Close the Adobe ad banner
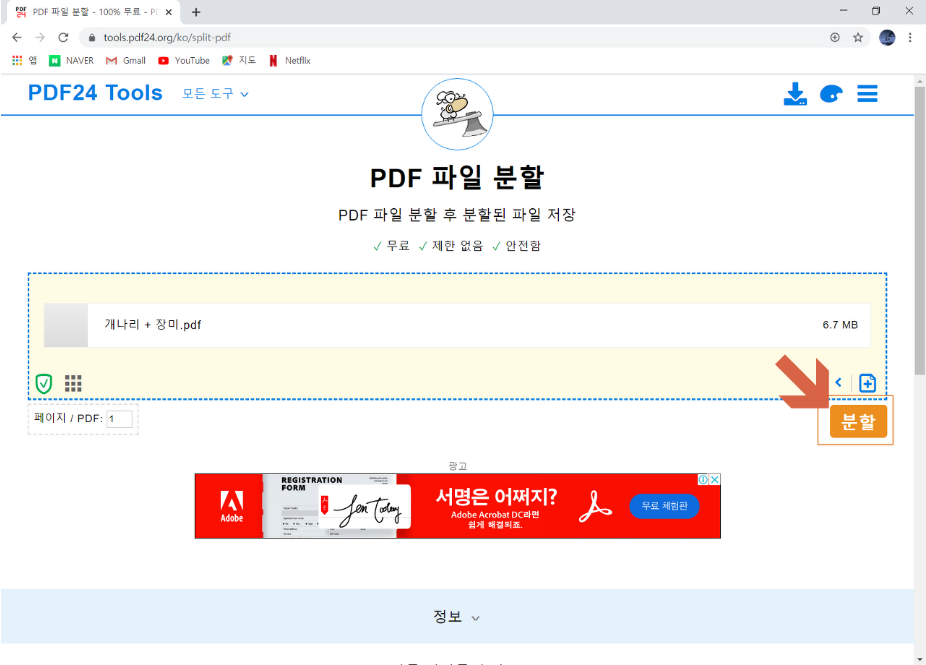 pos(715,480)
